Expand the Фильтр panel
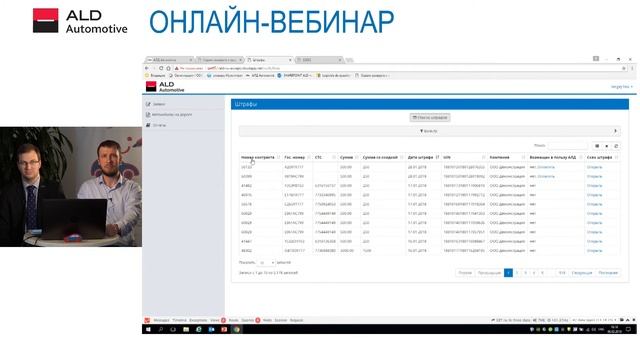This screenshot has height=360, width=640. [429, 131]
